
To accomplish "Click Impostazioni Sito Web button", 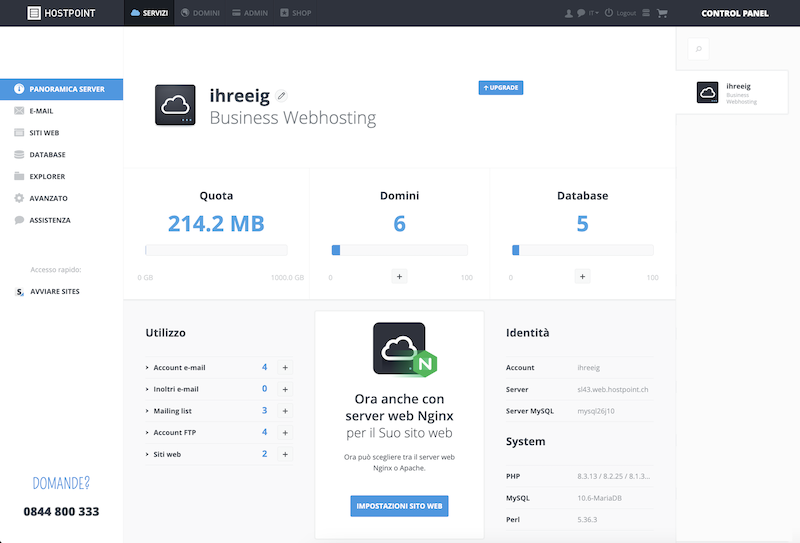I will tap(399, 506).
